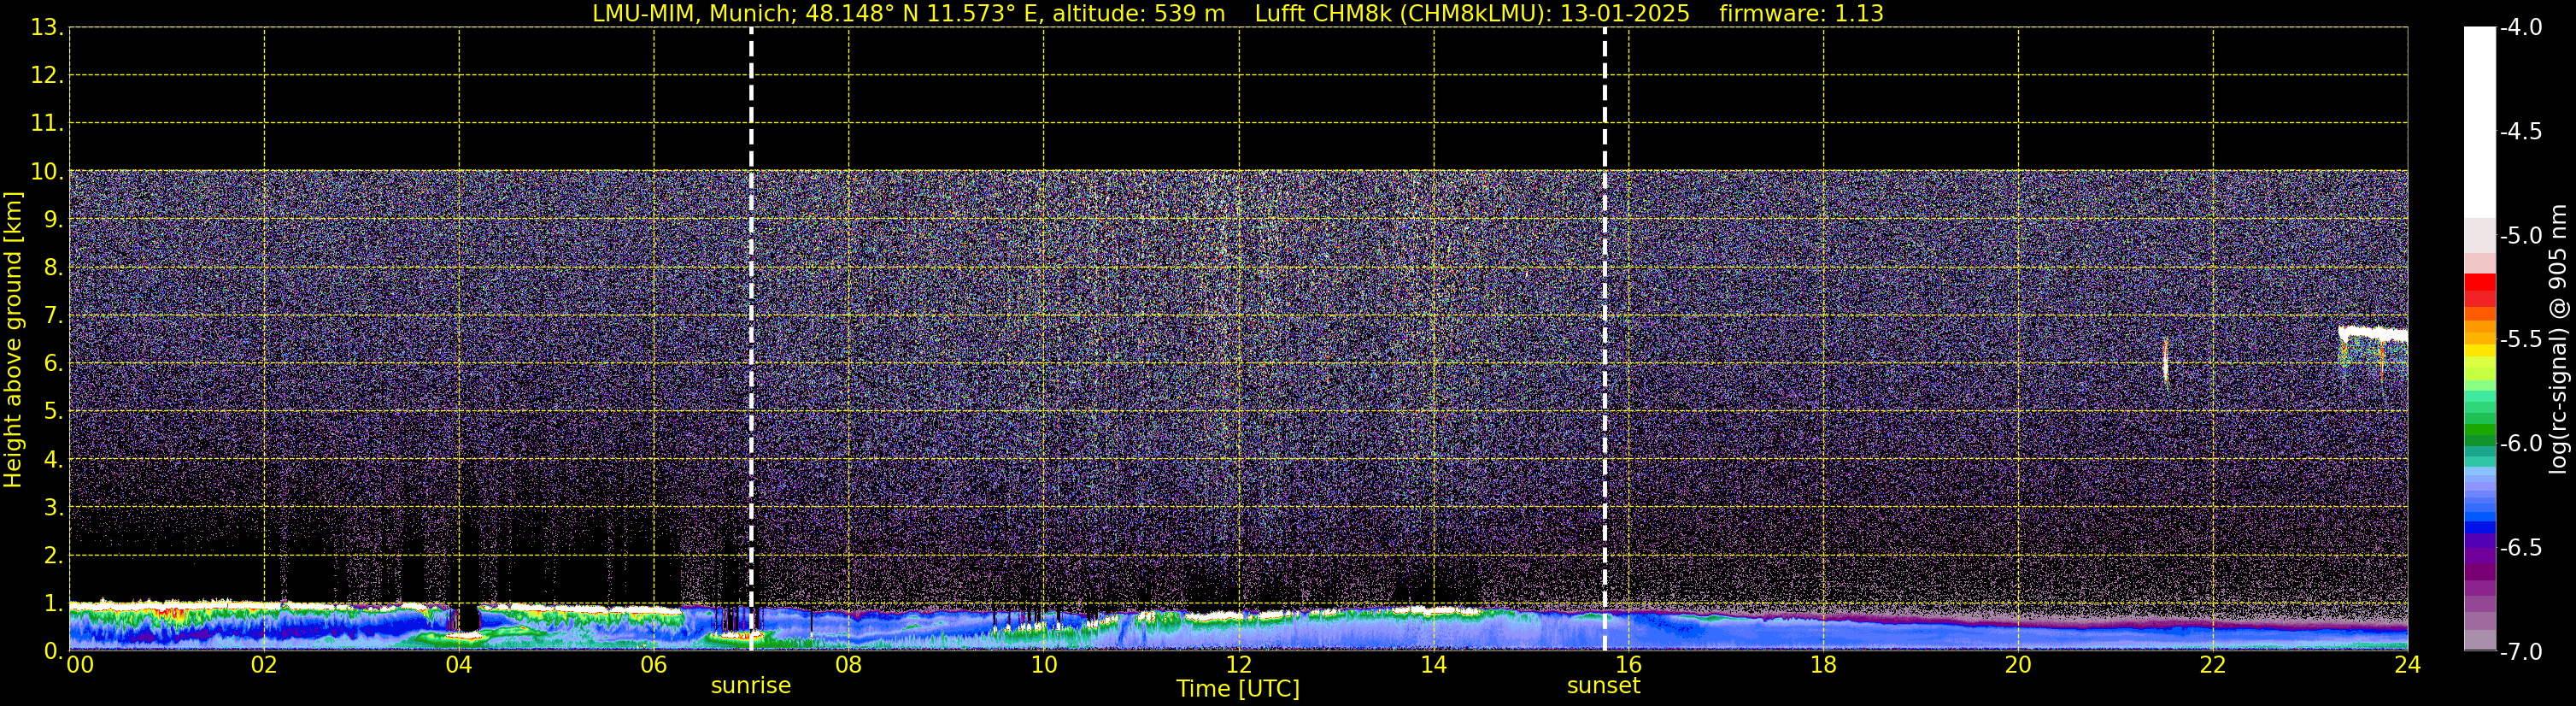The width and height of the screenshot is (2576, 706).
Task: Click the time axis tick '14'
Action: (x=1434, y=665)
